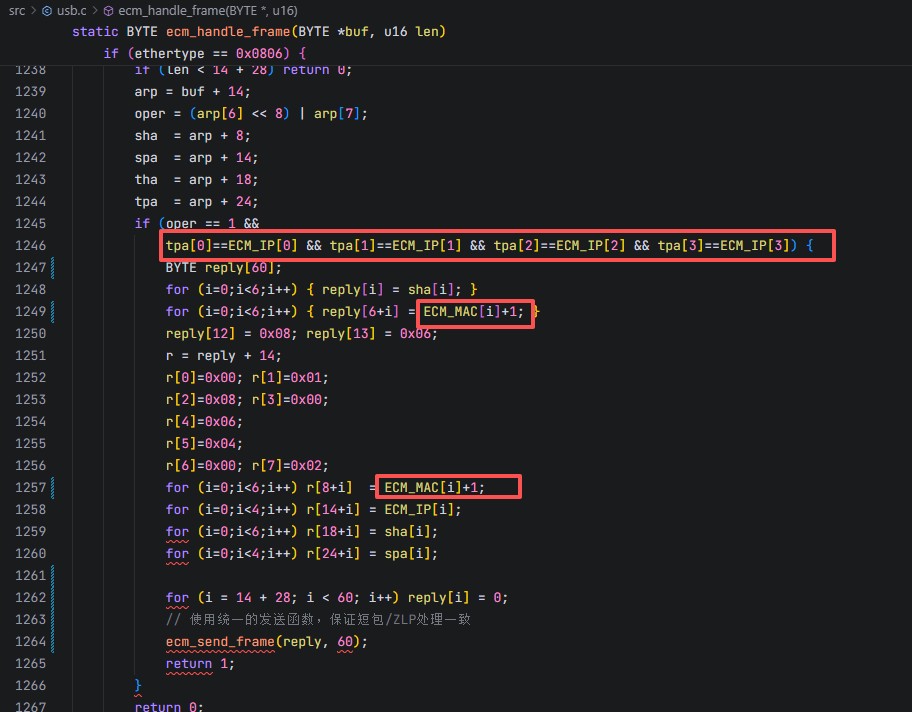
Task: Expand breadcrumb chevron after usb.c
Action: click(x=95, y=10)
